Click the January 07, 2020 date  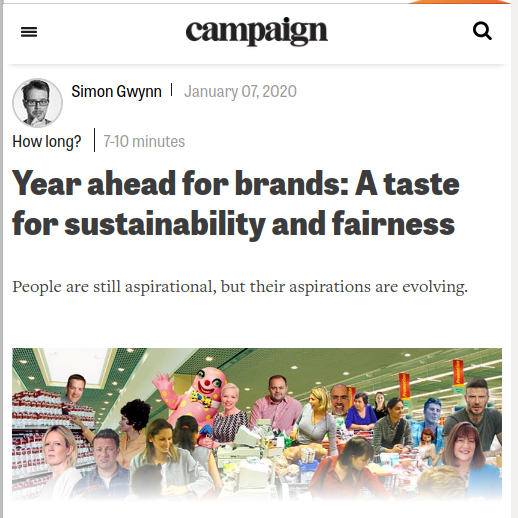(240, 91)
